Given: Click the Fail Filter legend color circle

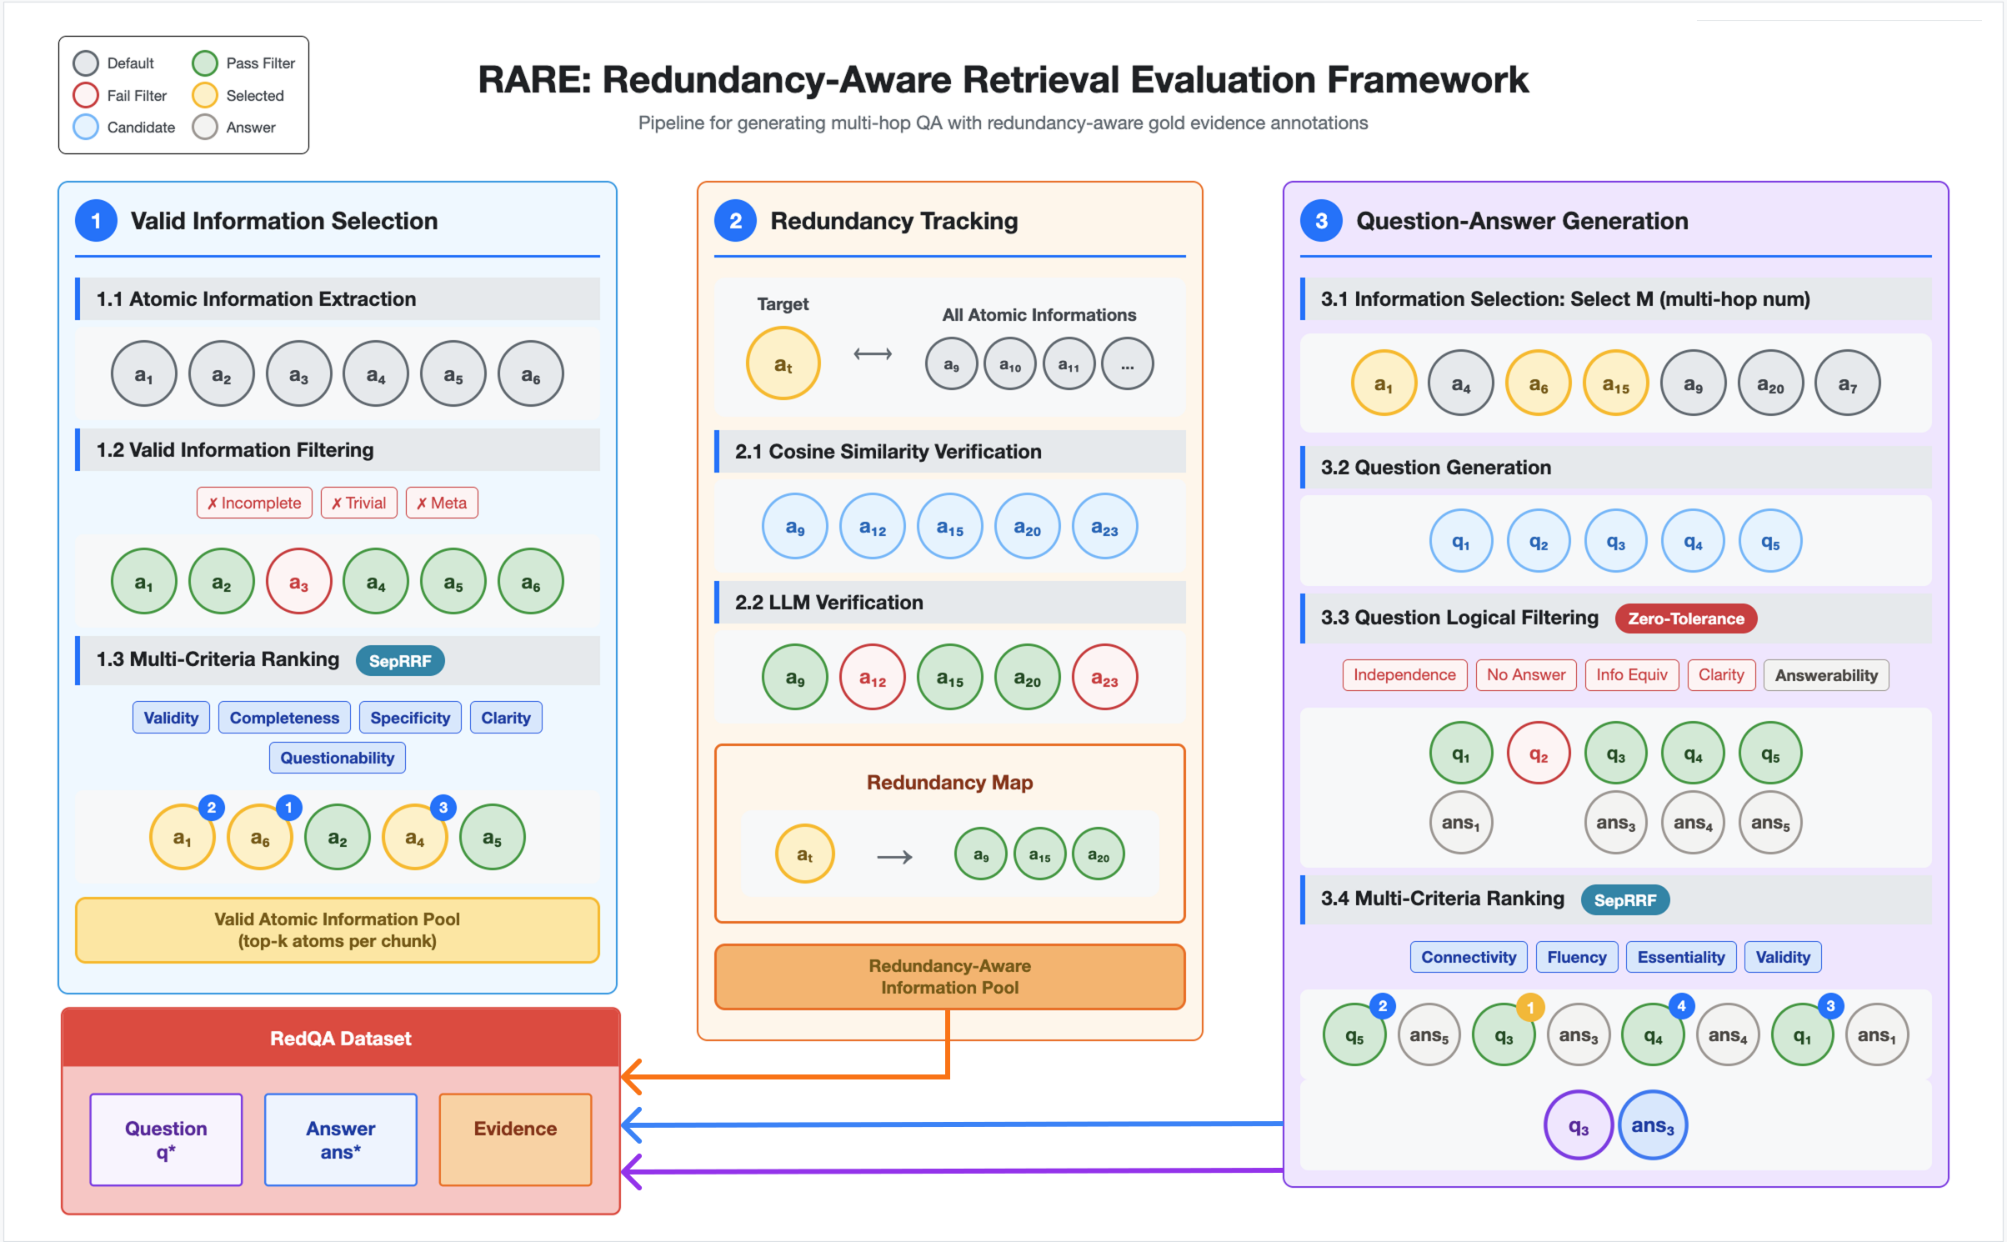Looking at the screenshot, I should coord(86,95).
